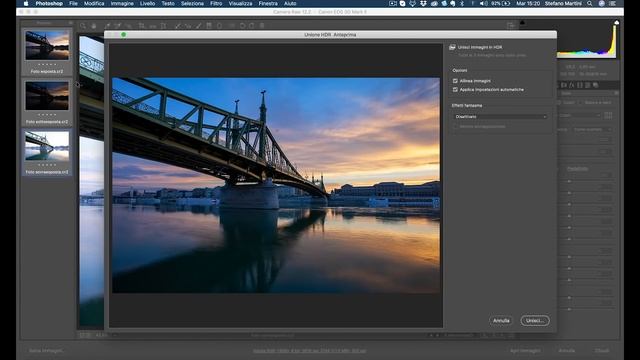Open the Testo menu
This screenshot has width=640, height=360.
click(168, 3)
